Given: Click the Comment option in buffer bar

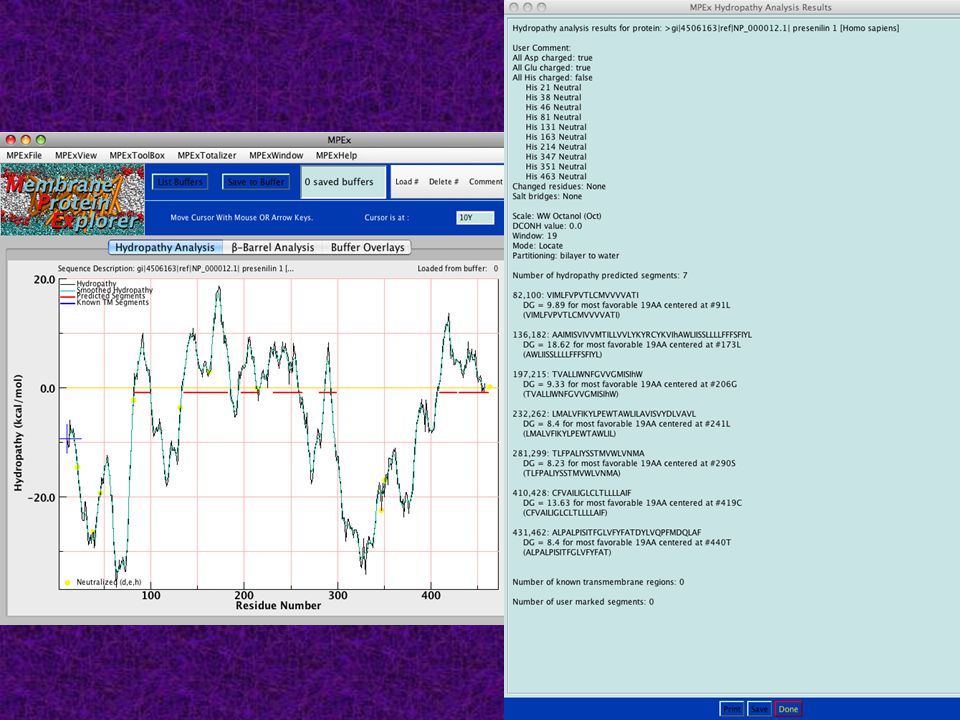Looking at the screenshot, I should pos(486,182).
